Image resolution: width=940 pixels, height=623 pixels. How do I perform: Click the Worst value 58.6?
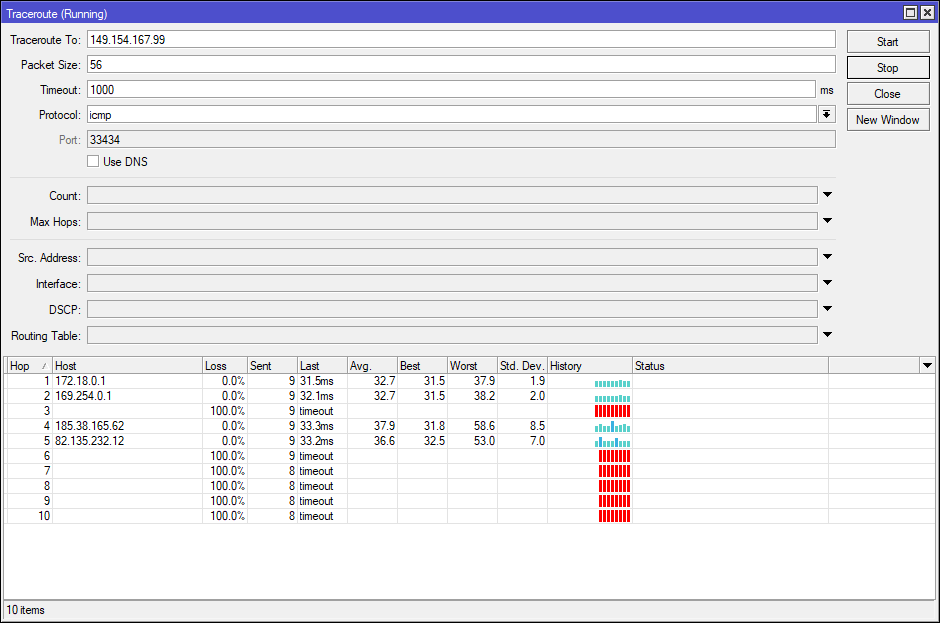coord(484,426)
